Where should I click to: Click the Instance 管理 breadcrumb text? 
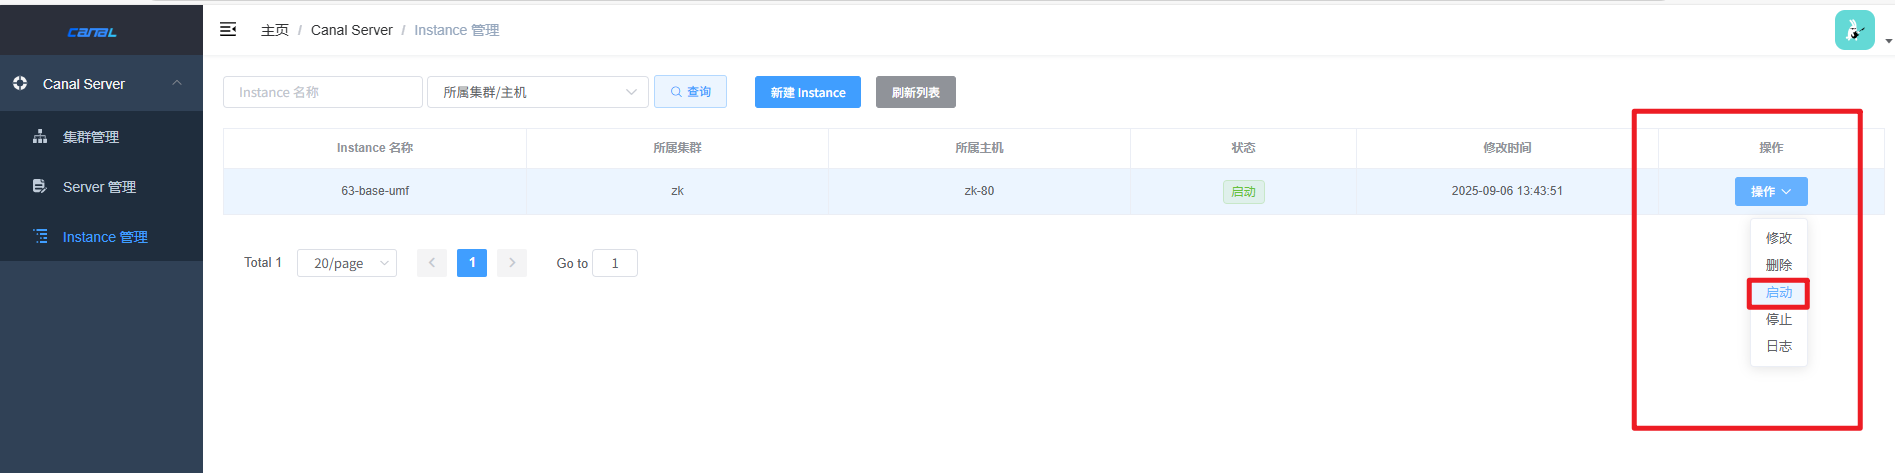[x=457, y=30]
